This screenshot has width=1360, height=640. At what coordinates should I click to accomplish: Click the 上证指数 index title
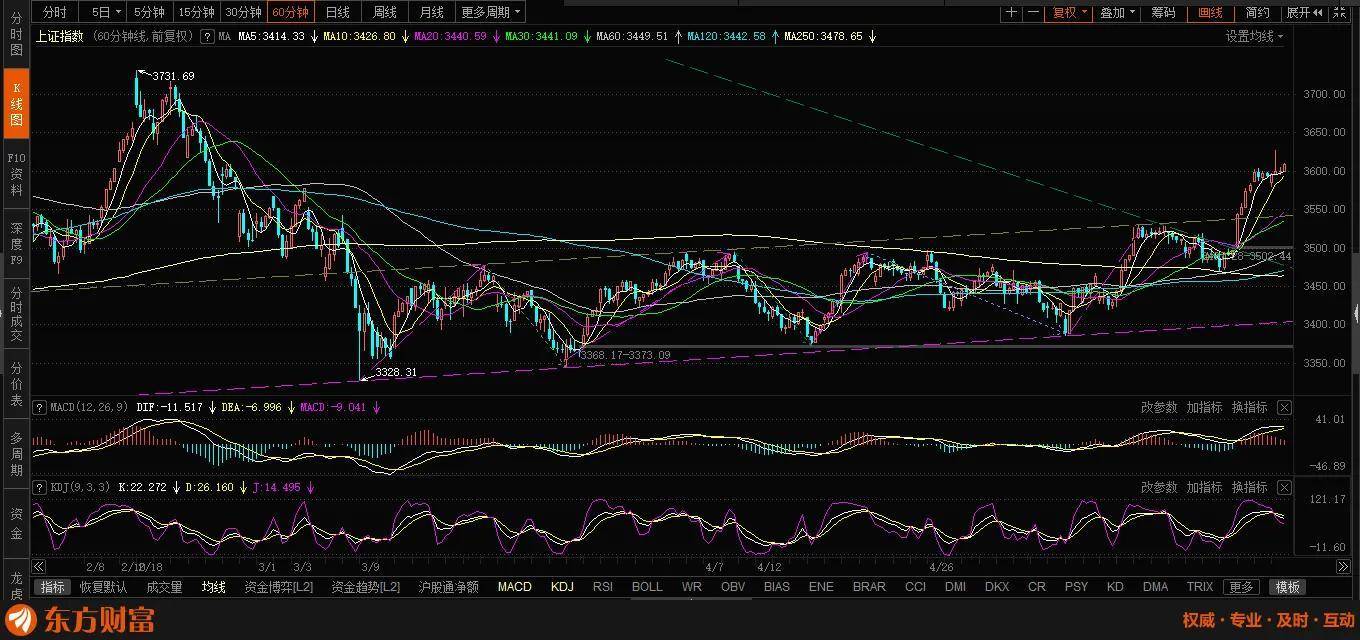coord(61,36)
